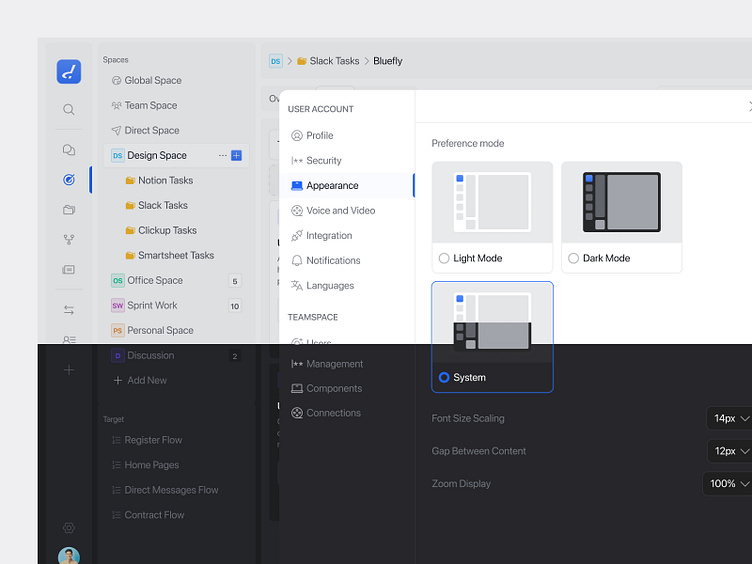The image size is (752, 564).
Task: Open the three-dot menu beside Design Space
Action: click(x=223, y=155)
